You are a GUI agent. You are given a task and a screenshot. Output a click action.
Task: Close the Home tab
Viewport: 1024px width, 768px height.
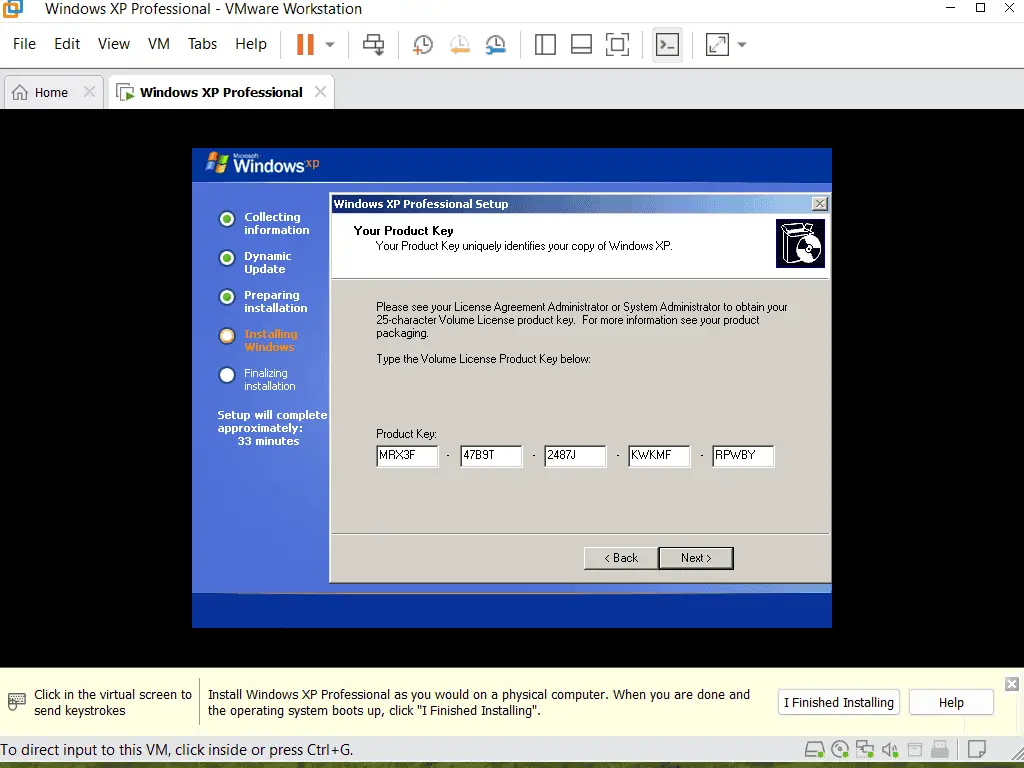(89, 92)
